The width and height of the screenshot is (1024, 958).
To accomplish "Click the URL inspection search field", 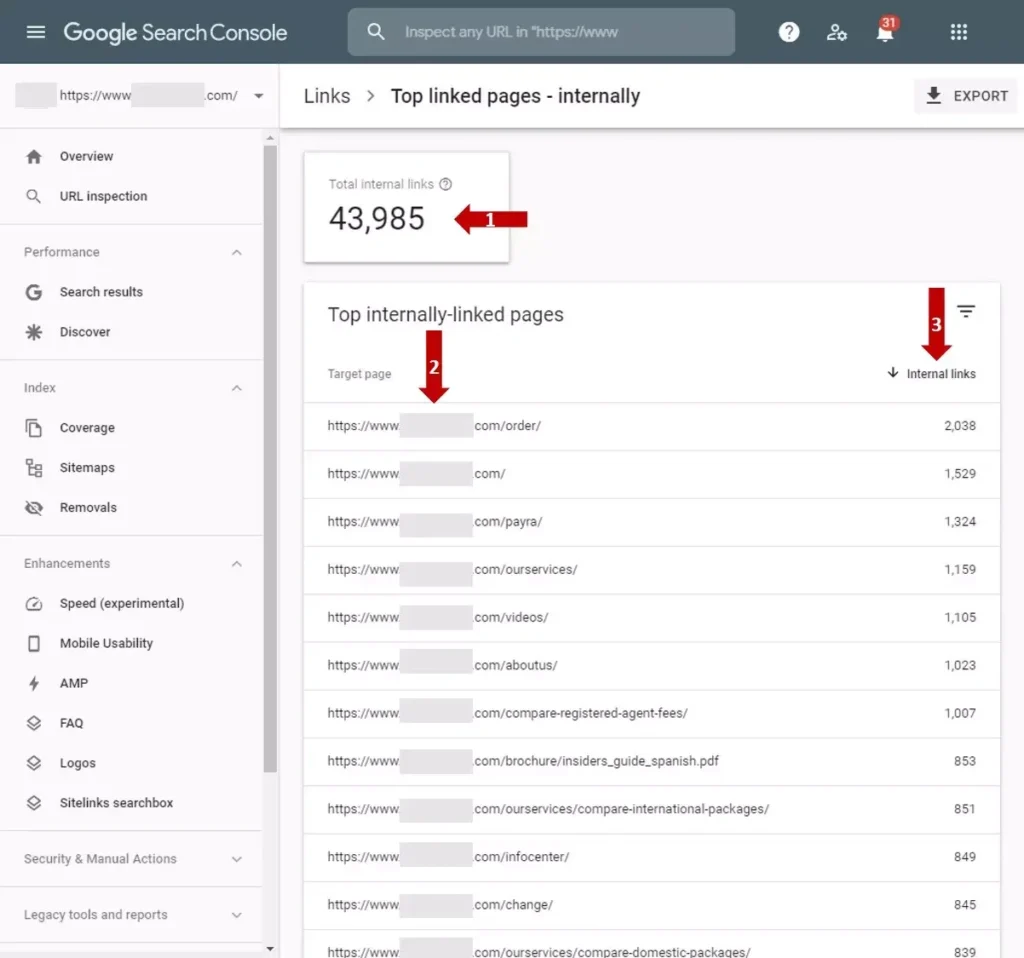I will pyautogui.click(x=541, y=32).
